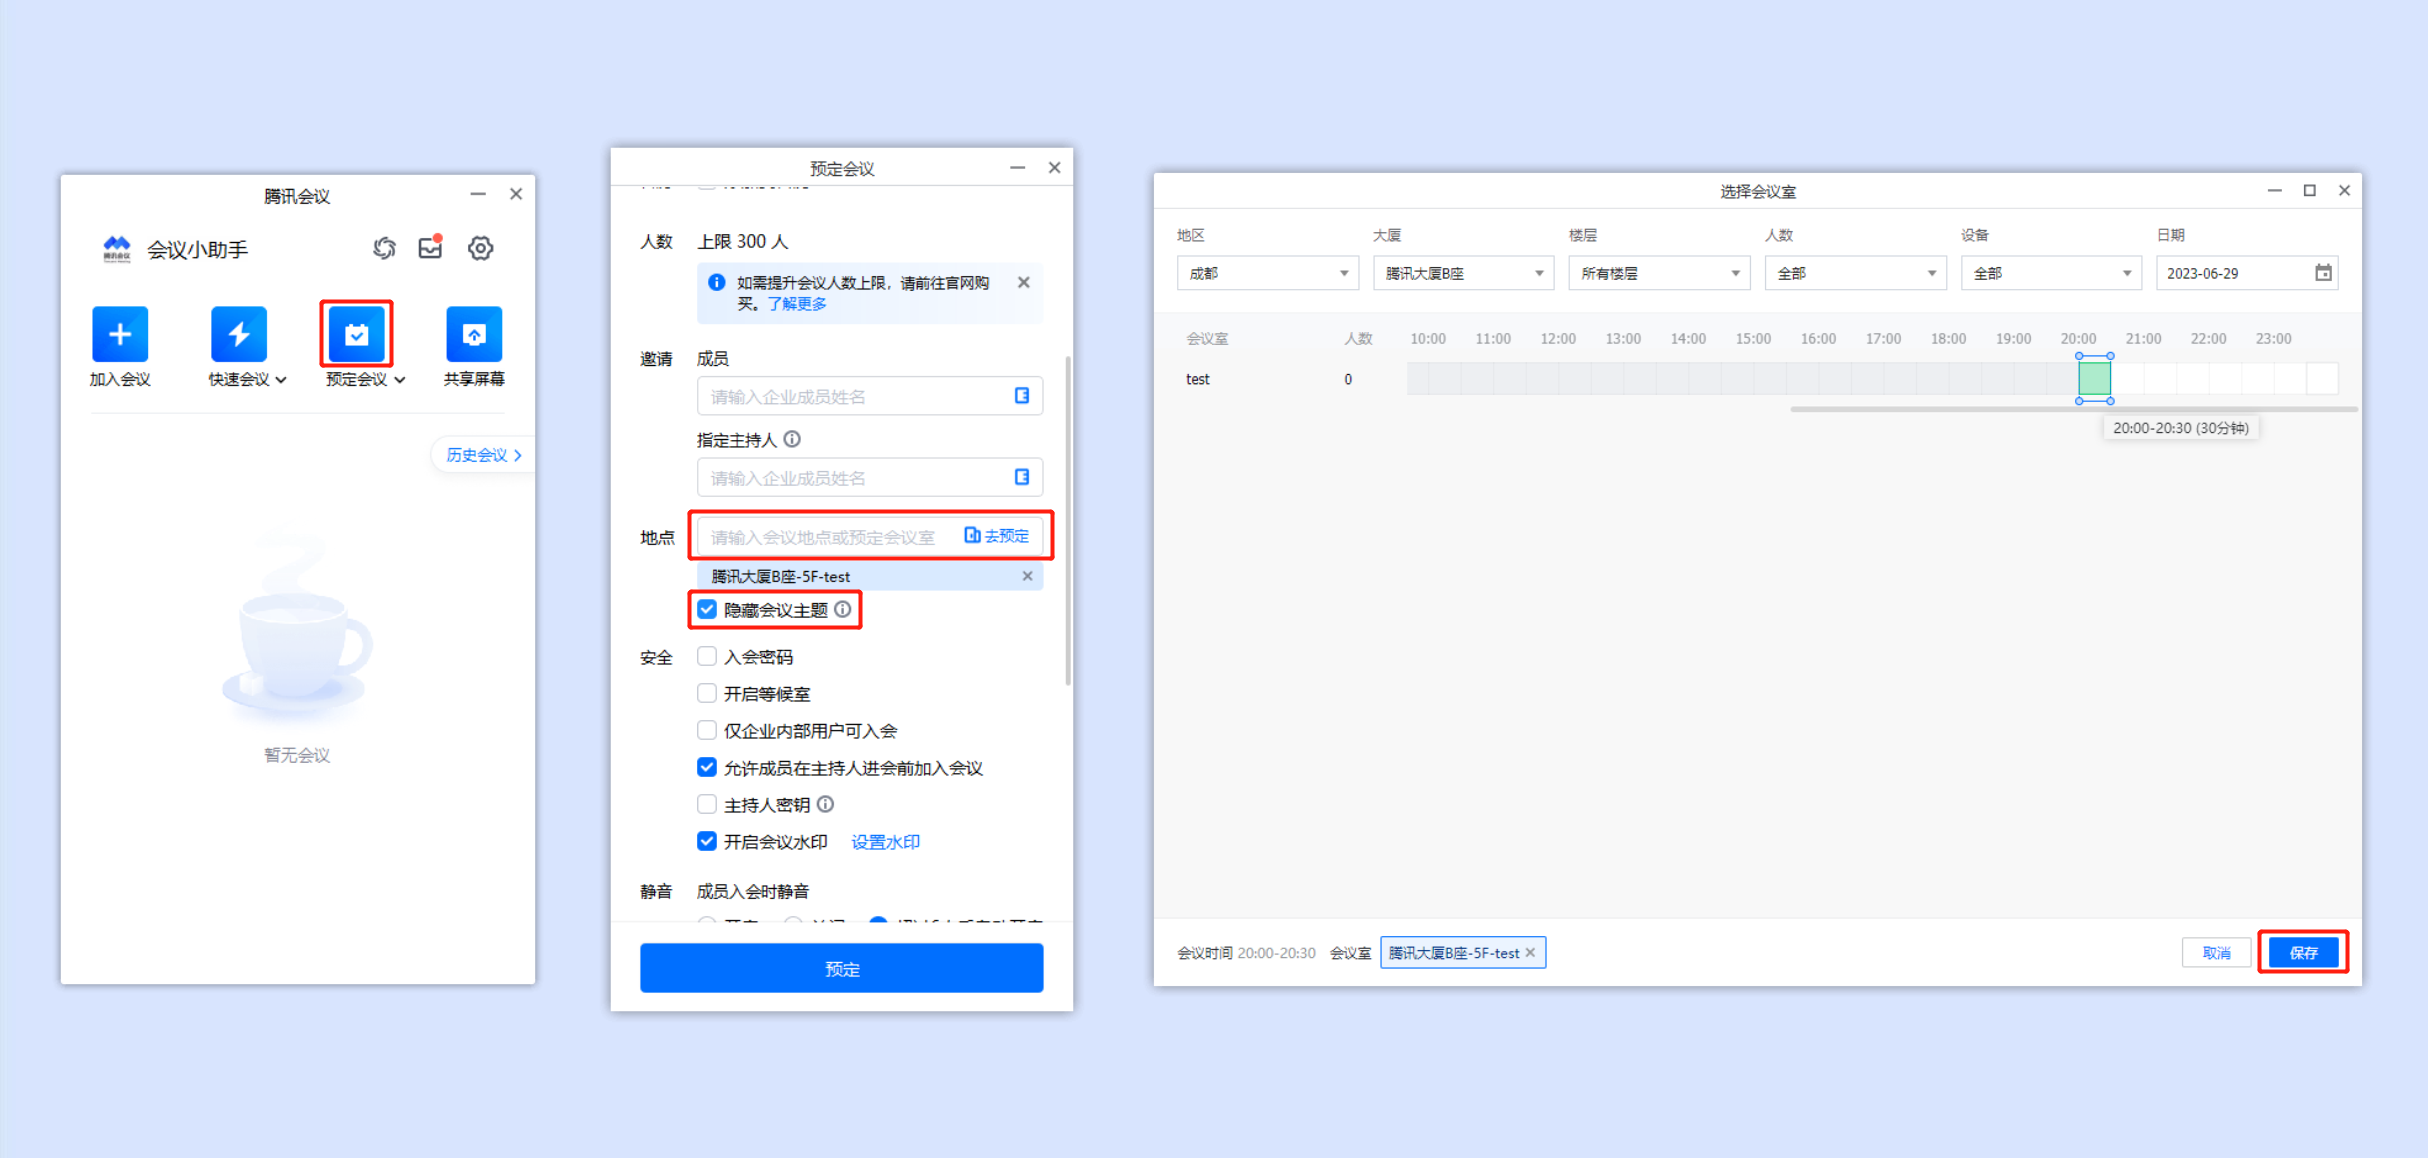Click the Share Screen icon
The height and width of the screenshot is (1158, 2428).
click(474, 334)
